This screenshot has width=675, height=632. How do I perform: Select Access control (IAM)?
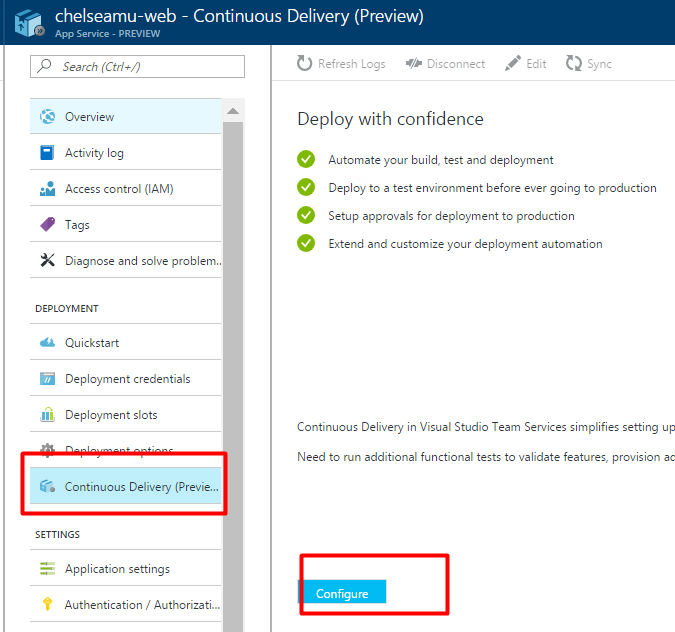click(125, 189)
